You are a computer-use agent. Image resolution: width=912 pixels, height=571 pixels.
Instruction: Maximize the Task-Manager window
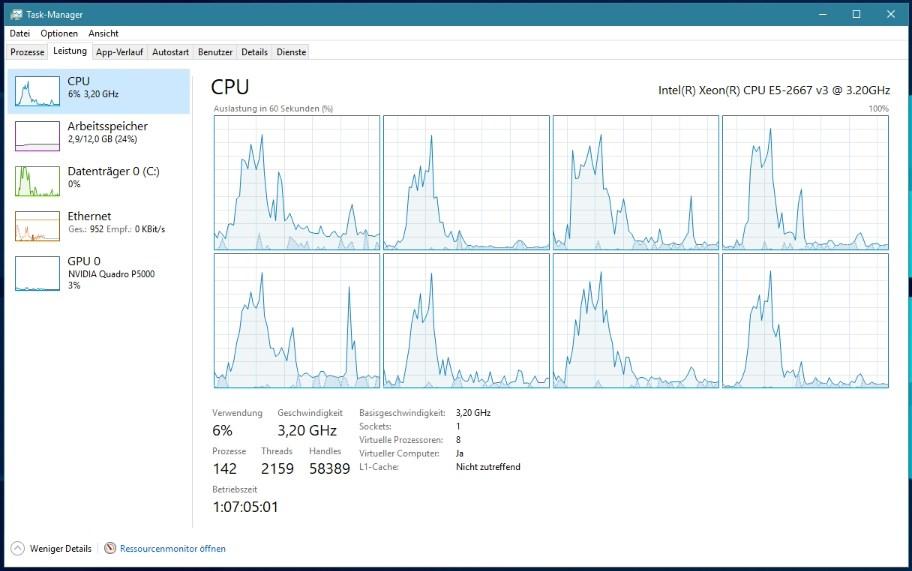click(856, 14)
